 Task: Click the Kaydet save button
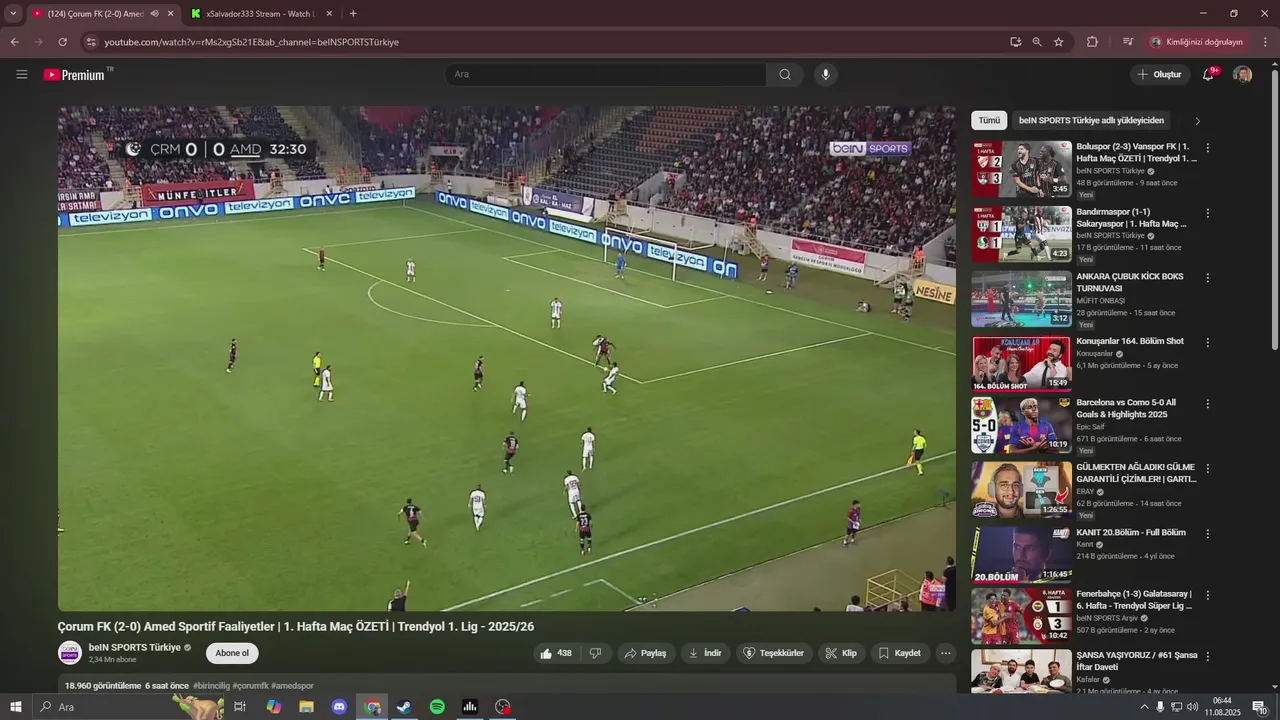[900, 653]
